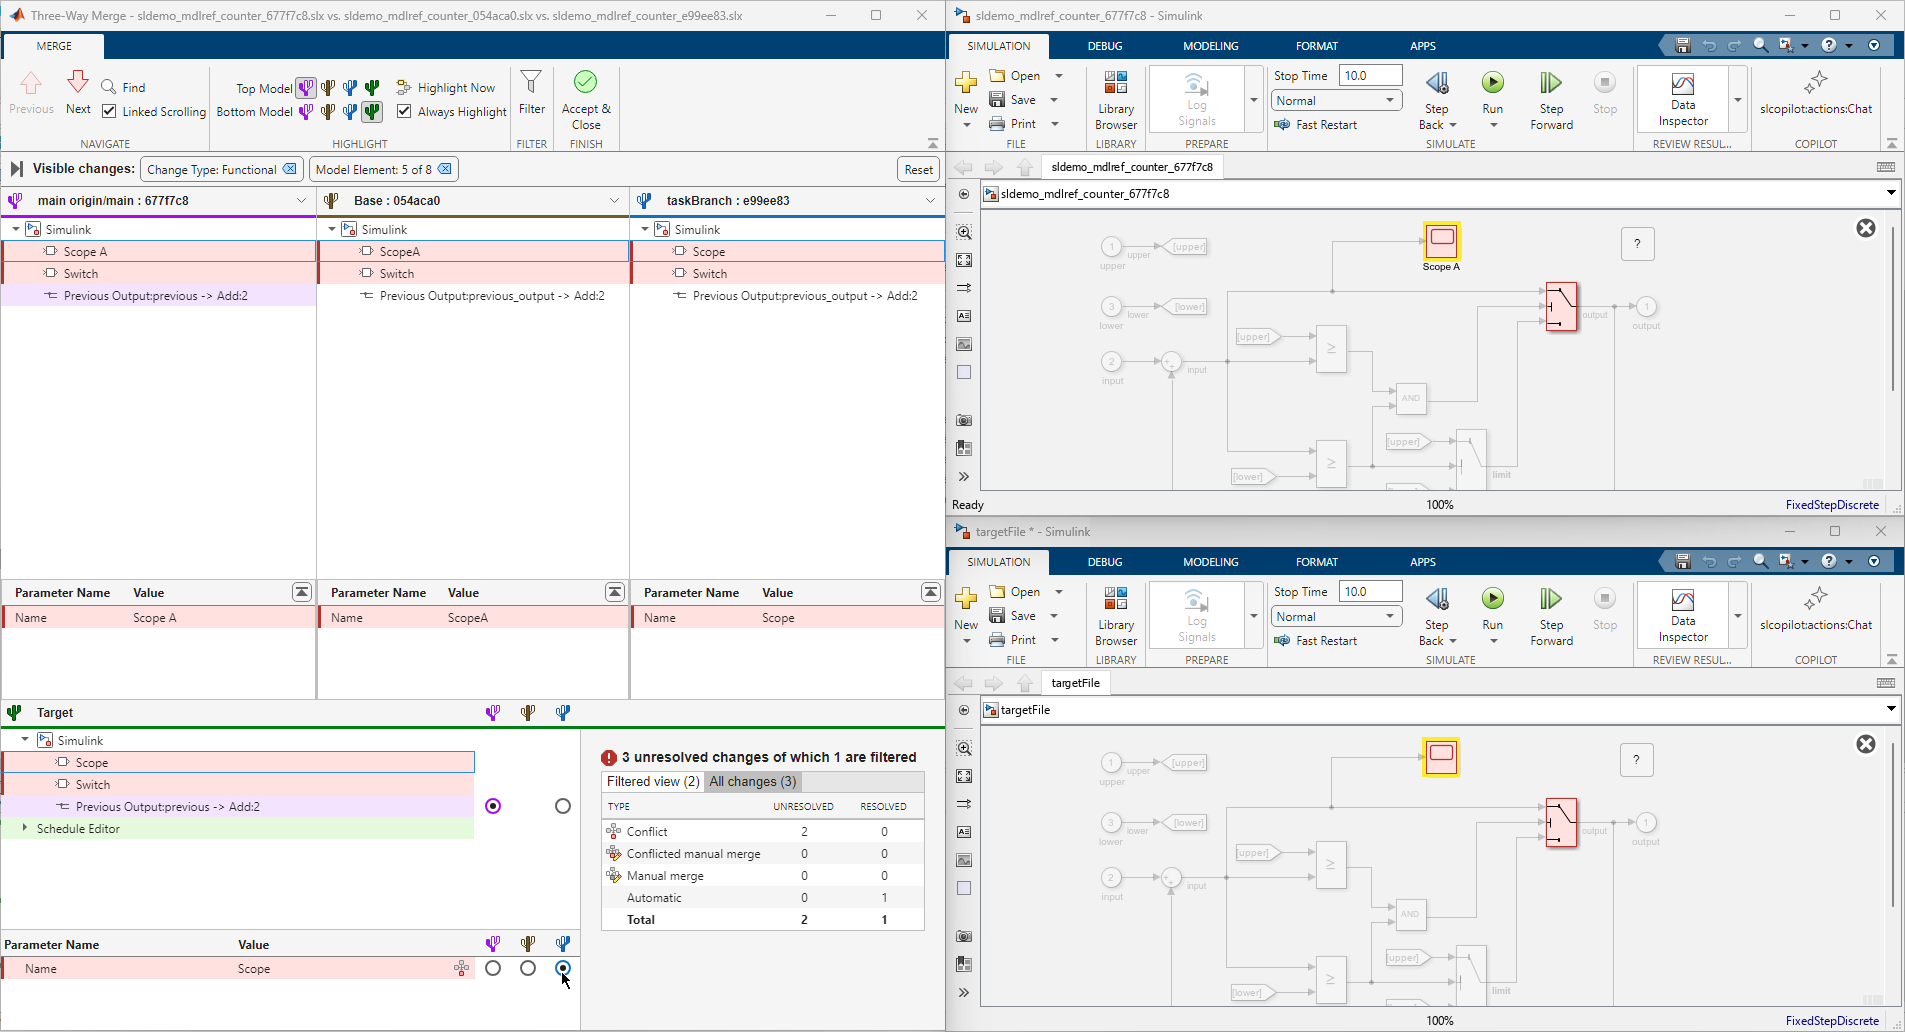1905x1032 pixels.
Task: Open main origin/main 677f7c8 column dropdown
Action: click(x=301, y=201)
